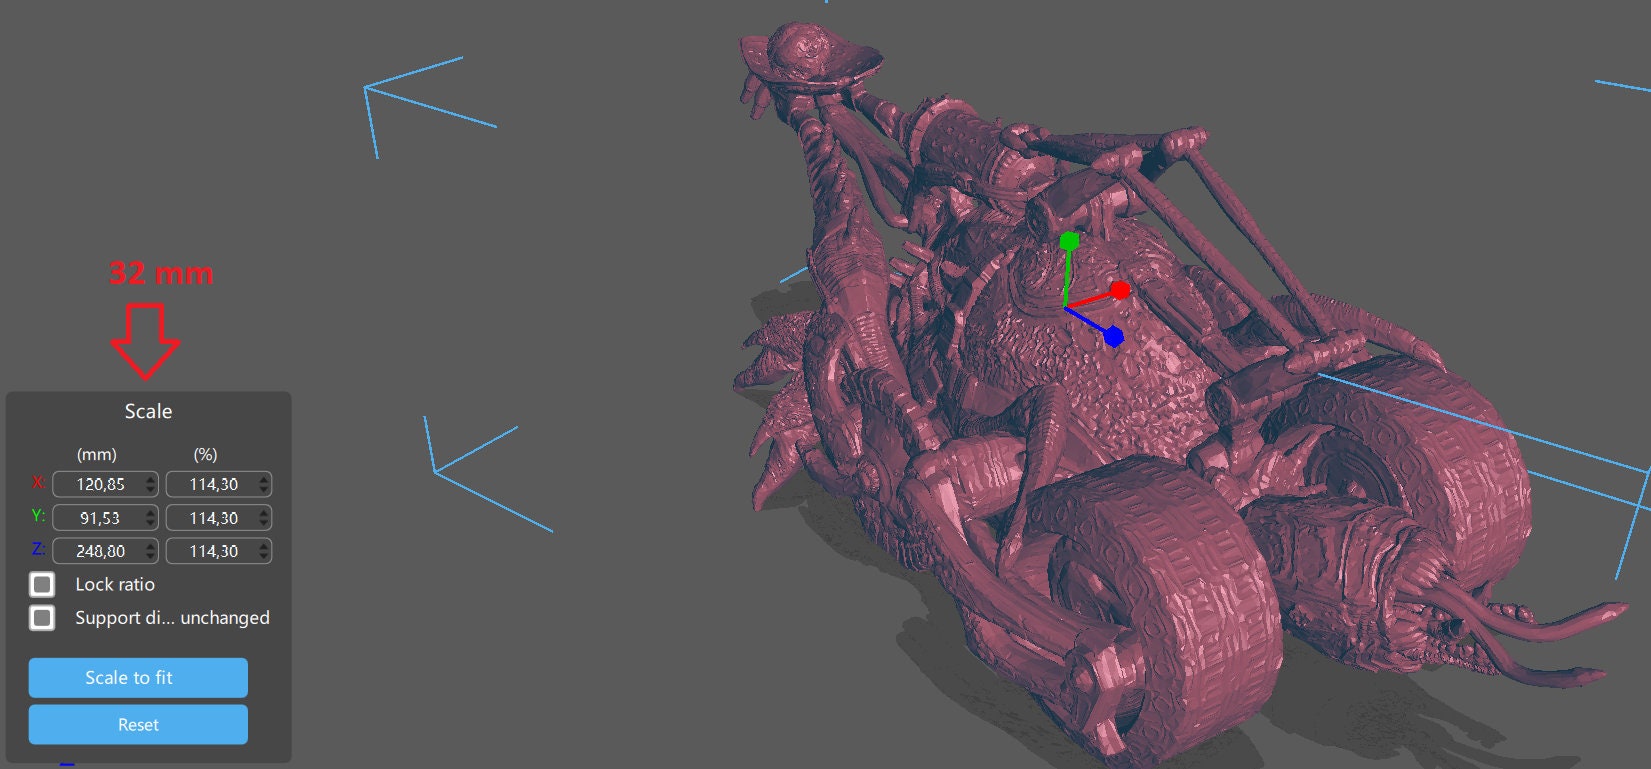The image size is (1651, 769).
Task: Click the Y size field in mm
Action: [x=99, y=518]
